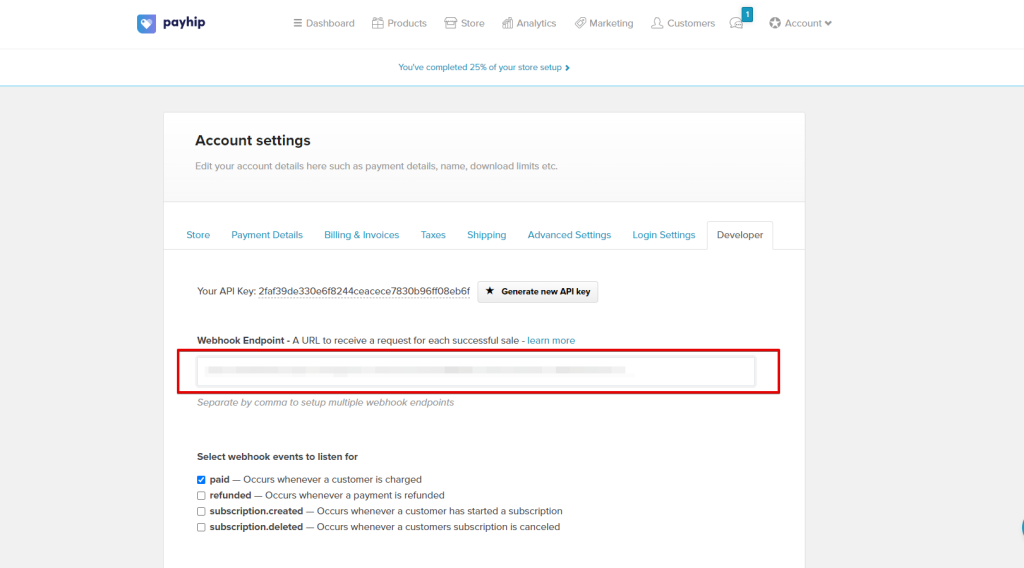Click the webhook 'learn more' link
This screenshot has width=1024, height=568.
[551, 341]
